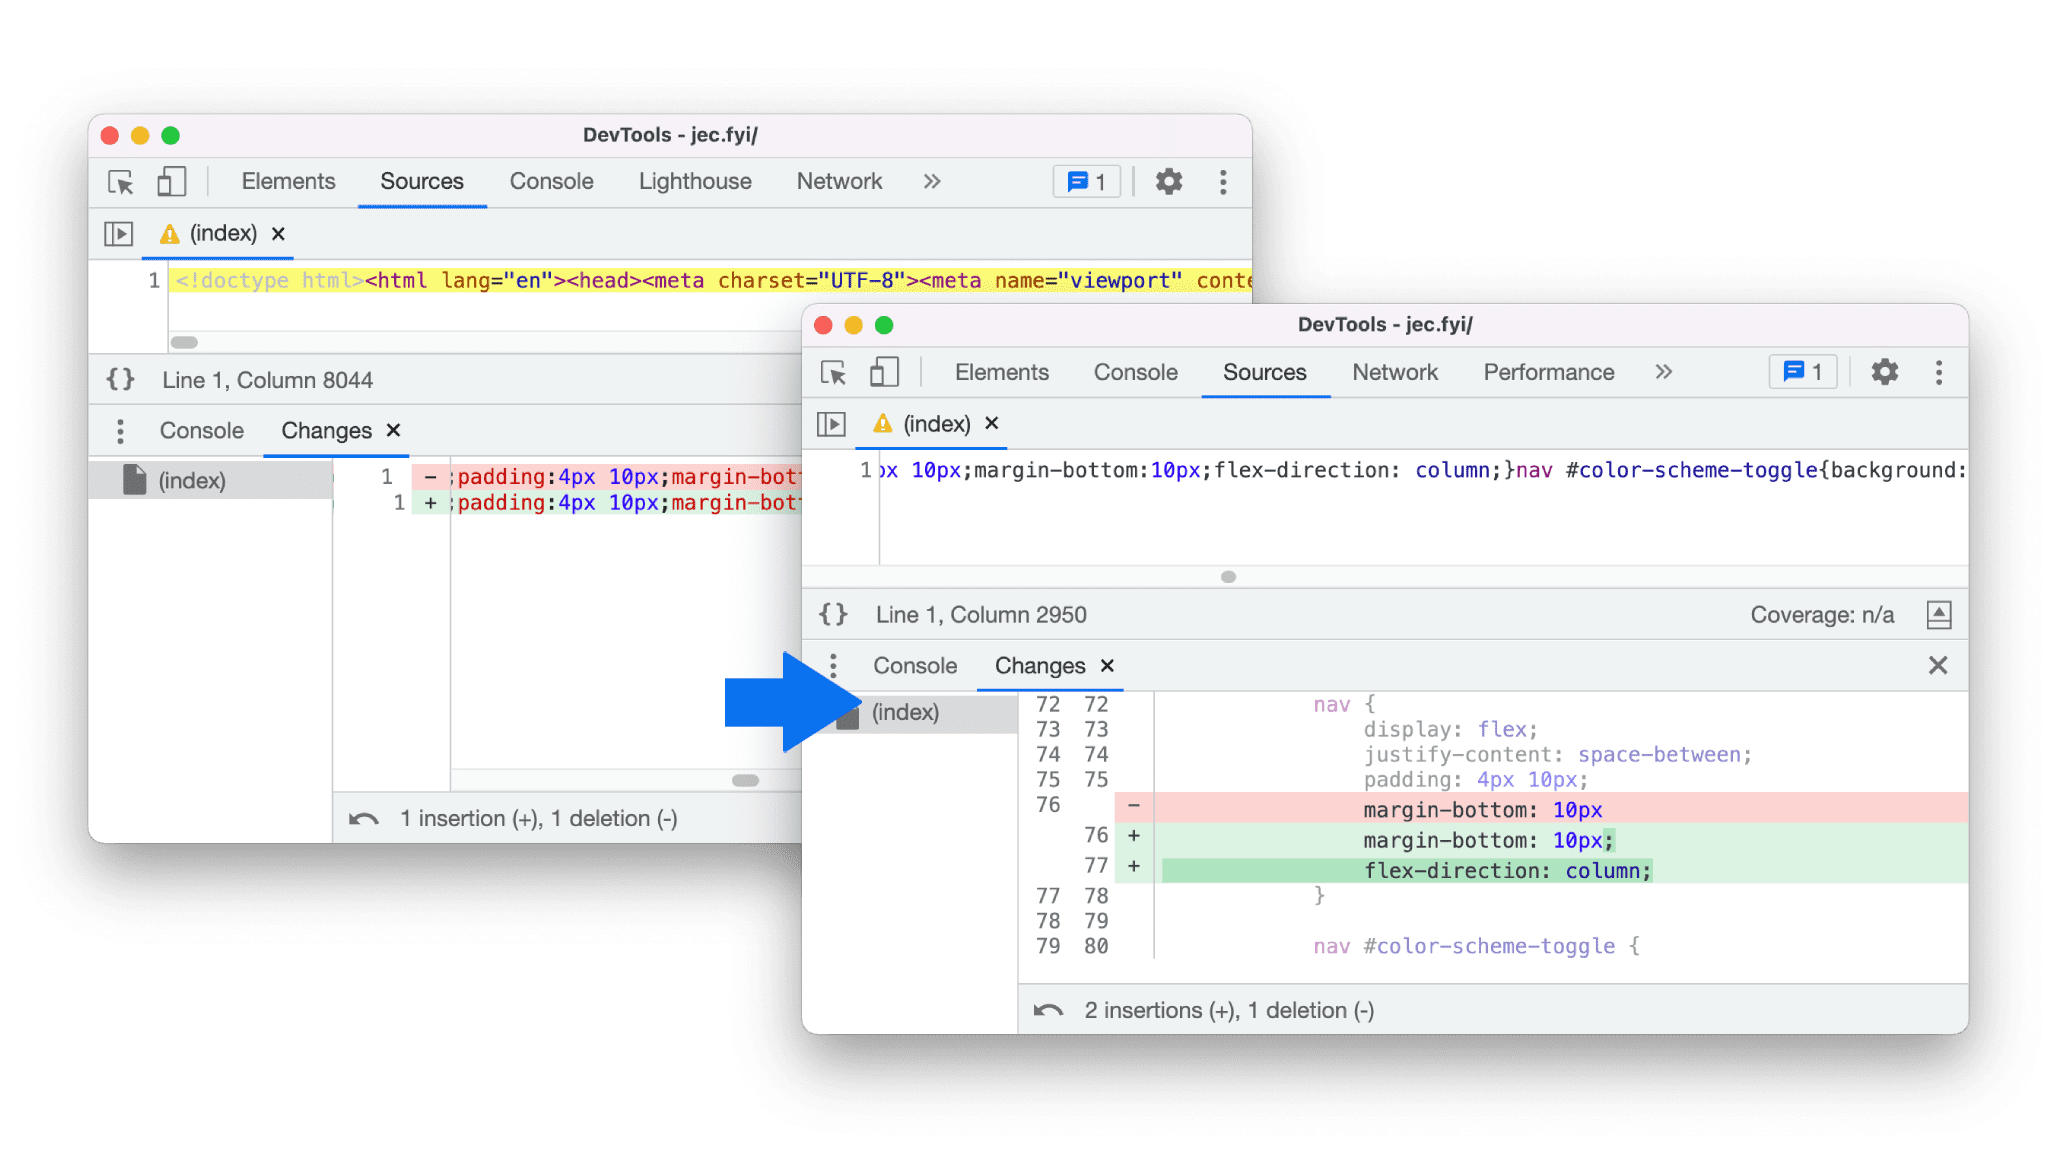
Task: Expand the more DevTools tabs chevron
Action: click(1664, 370)
